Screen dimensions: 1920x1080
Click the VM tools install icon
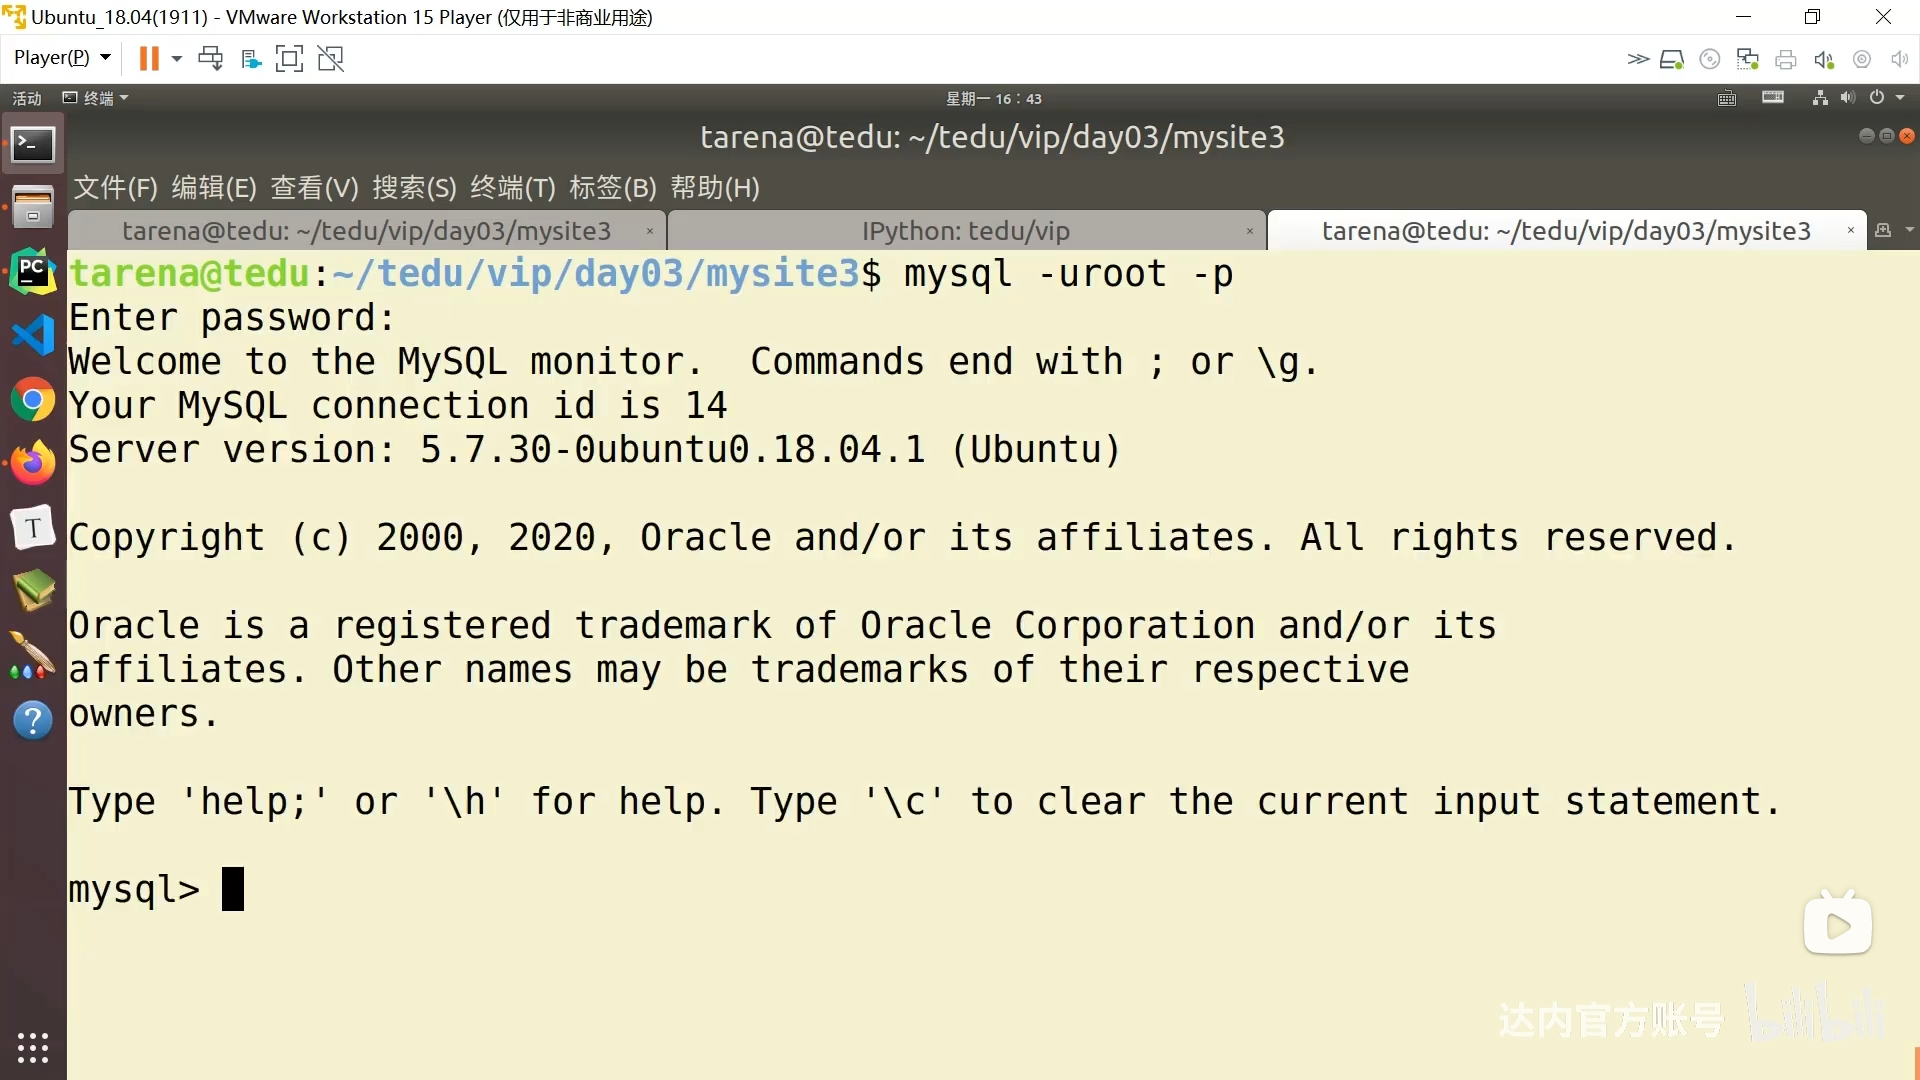[251, 59]
